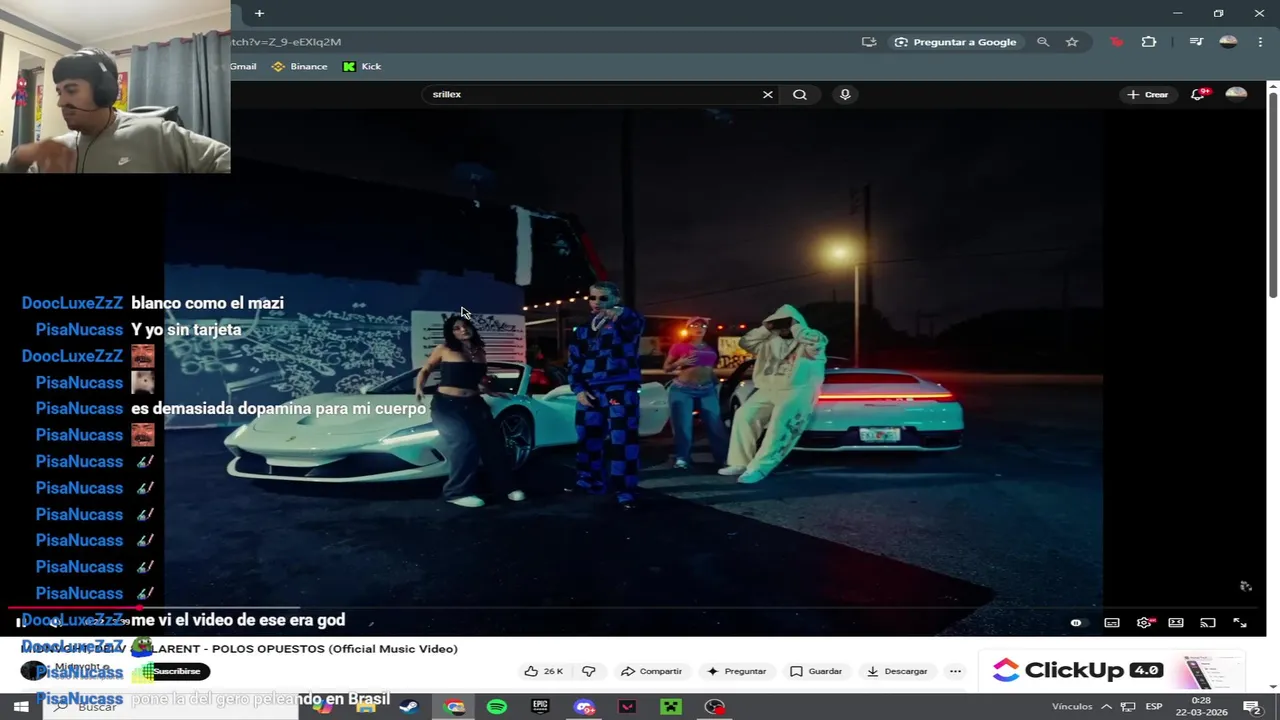Open Discord from the taskbar
The height and width of the screenshot is (720, 1280).
click(x=584, y=707)
